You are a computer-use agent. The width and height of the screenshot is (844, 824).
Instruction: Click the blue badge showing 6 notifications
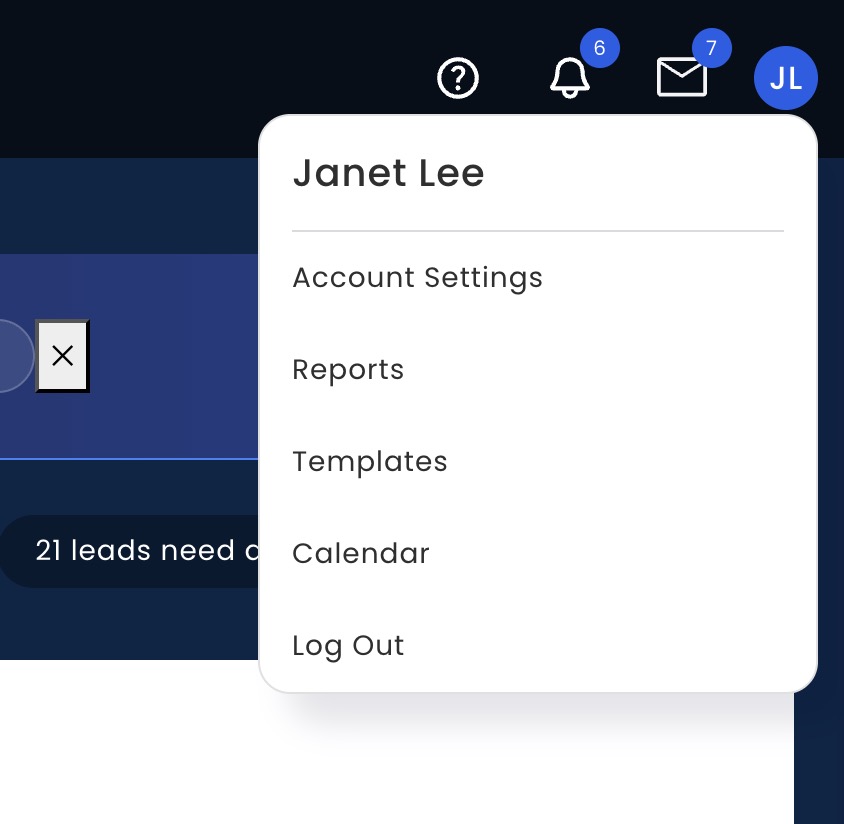point(600,48)
